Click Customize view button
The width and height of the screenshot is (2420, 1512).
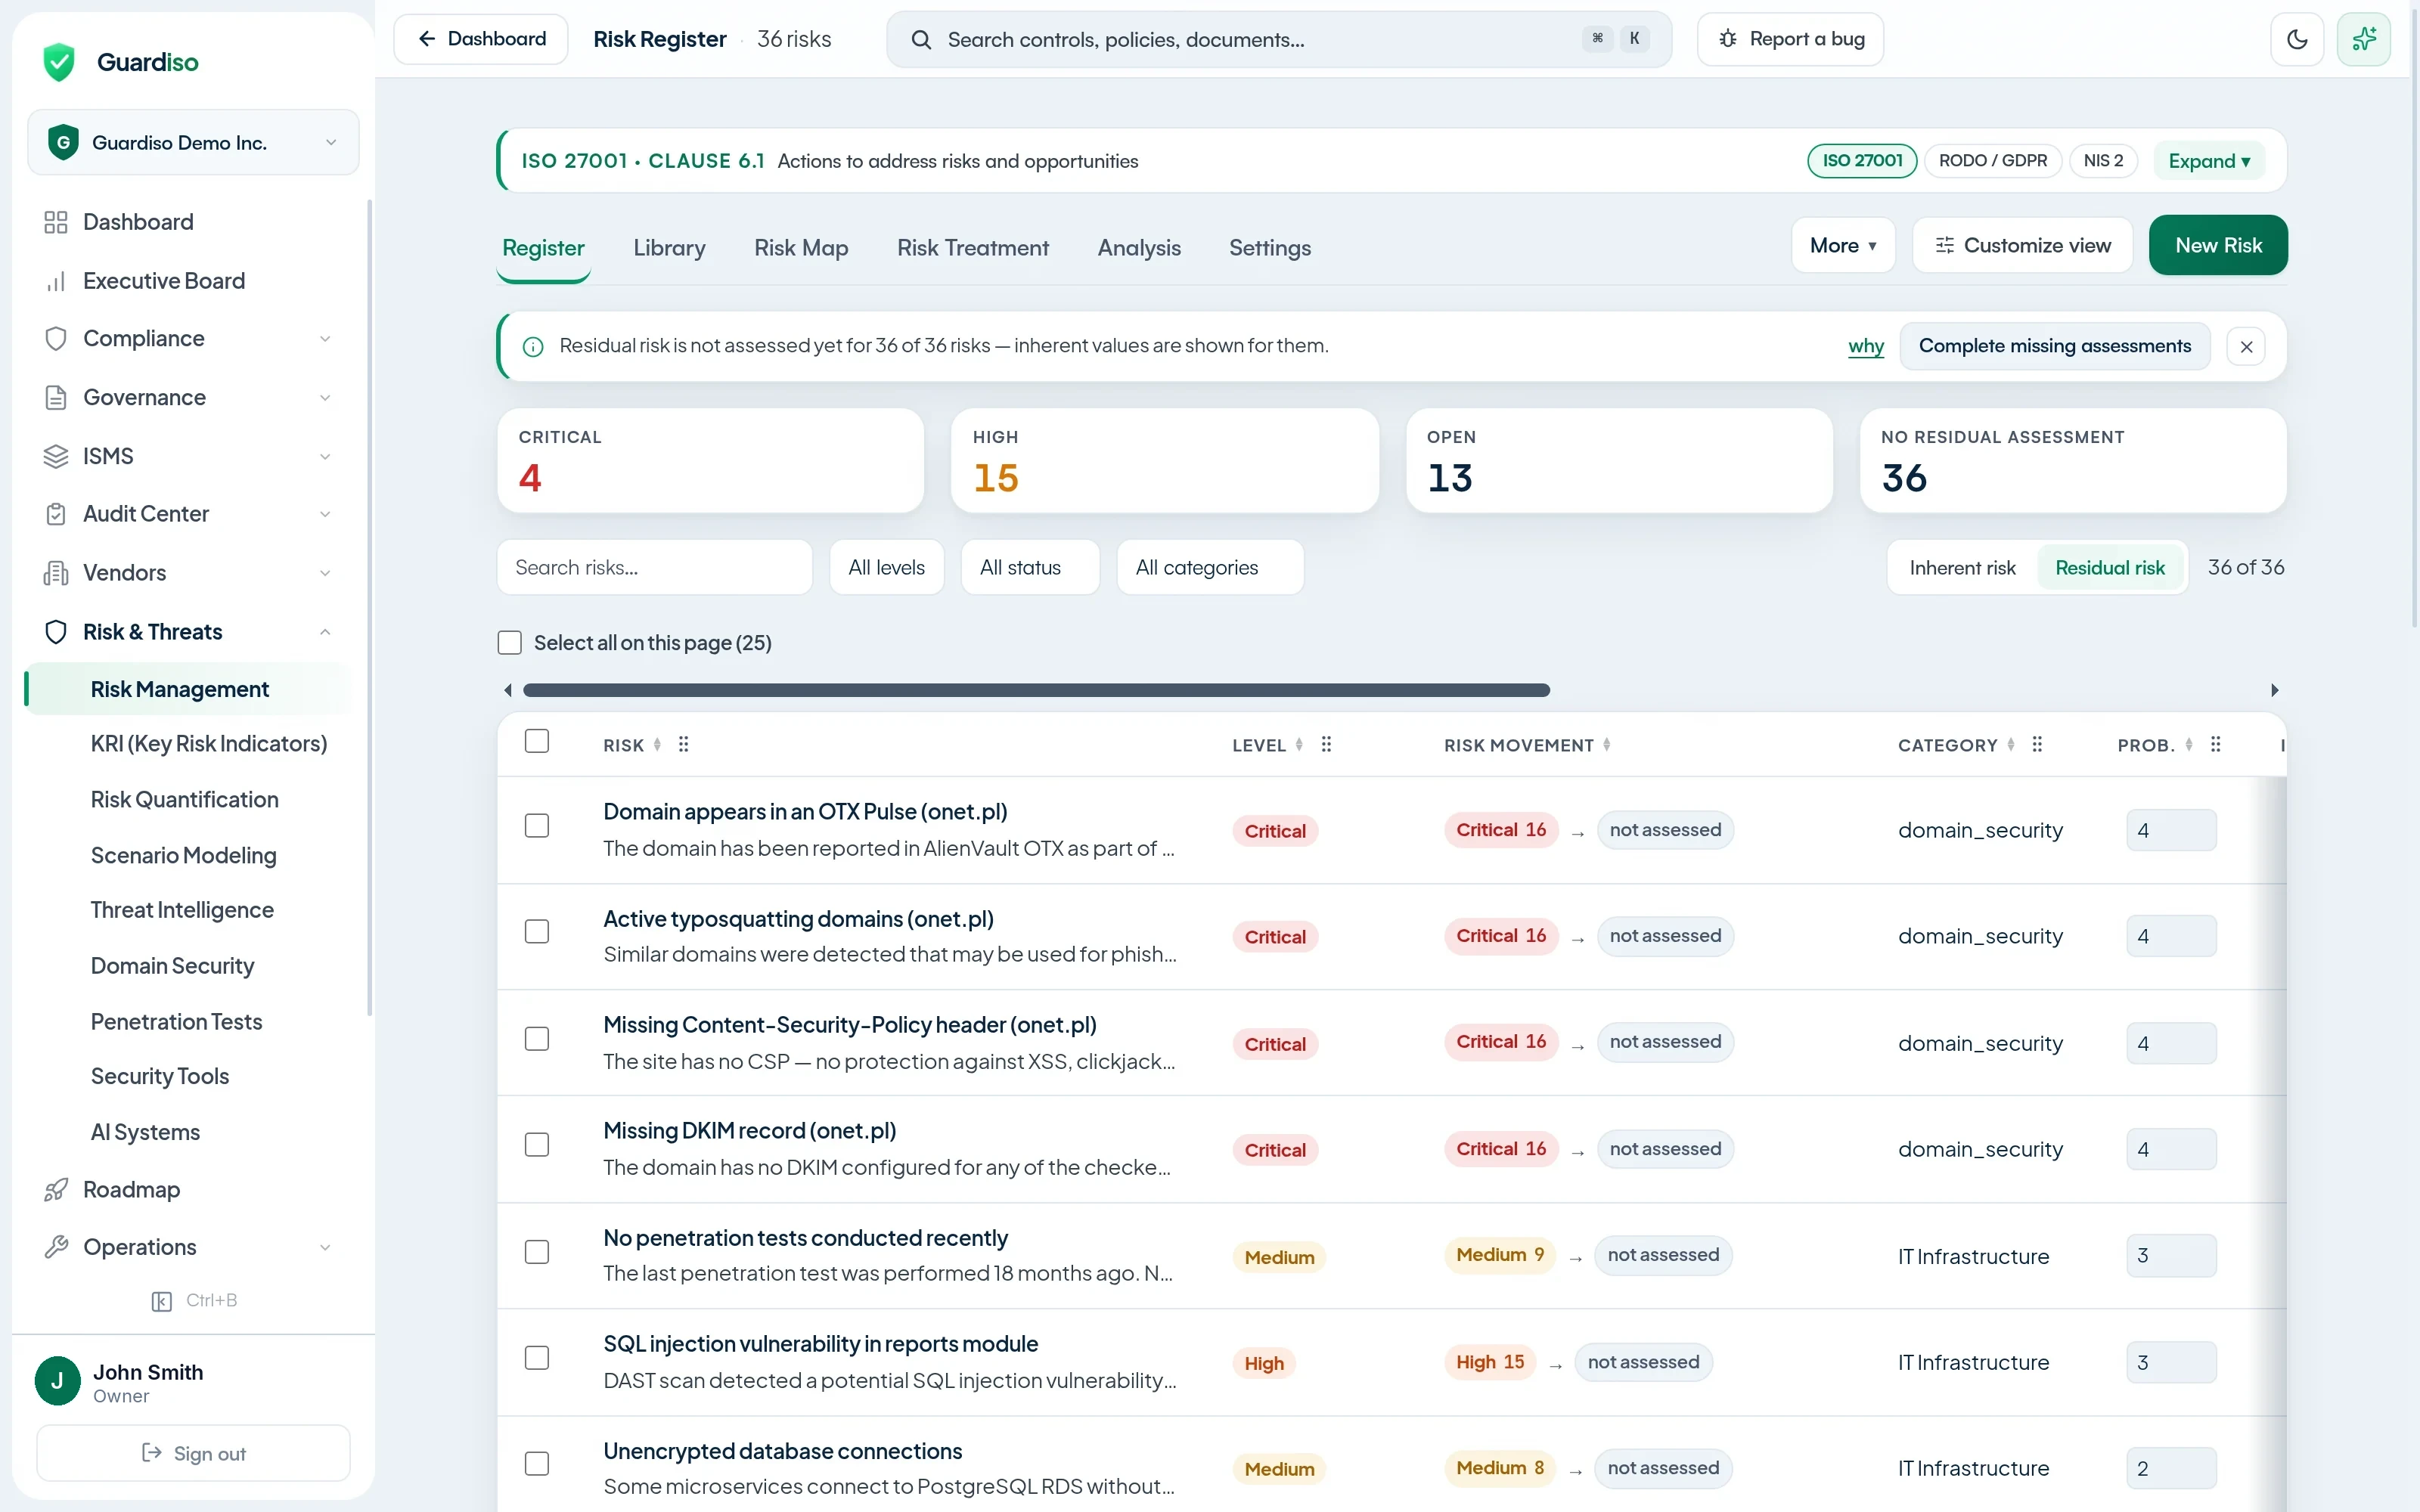(x=2022, y=246)
